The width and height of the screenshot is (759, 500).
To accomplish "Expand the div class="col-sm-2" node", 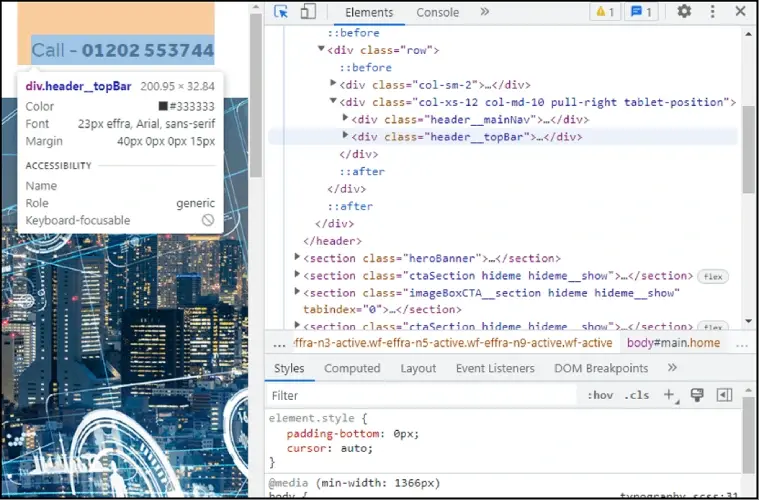I will [333, 83].
